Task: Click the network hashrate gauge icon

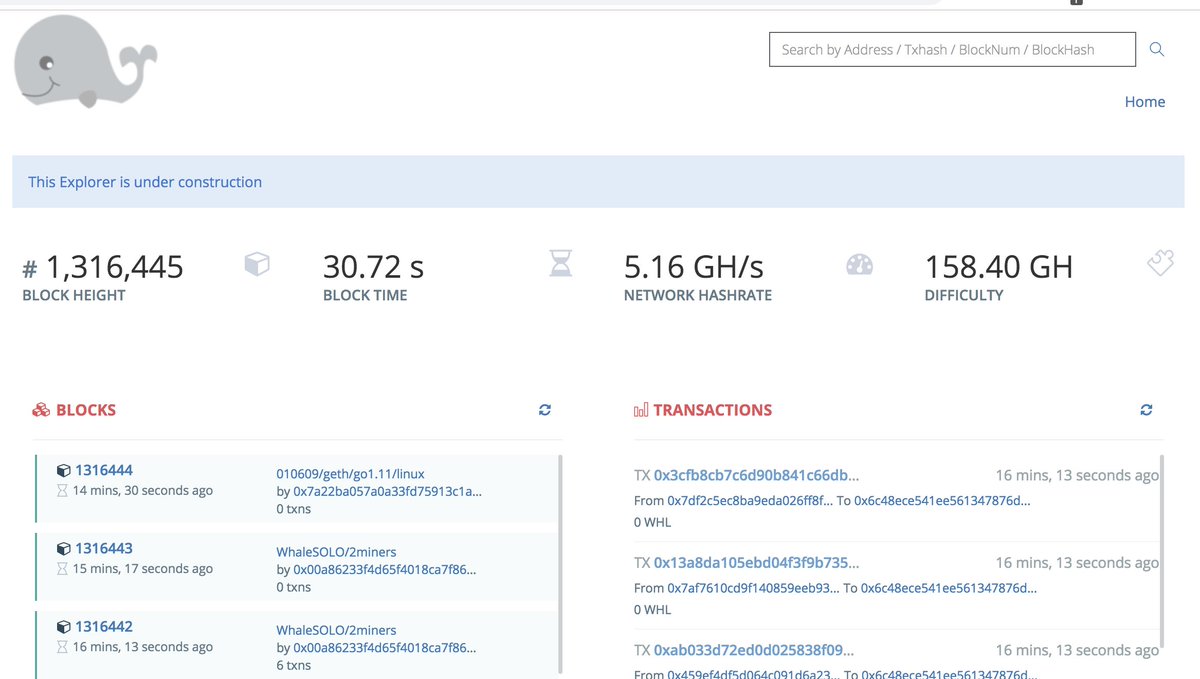Action: coord(860,264)
